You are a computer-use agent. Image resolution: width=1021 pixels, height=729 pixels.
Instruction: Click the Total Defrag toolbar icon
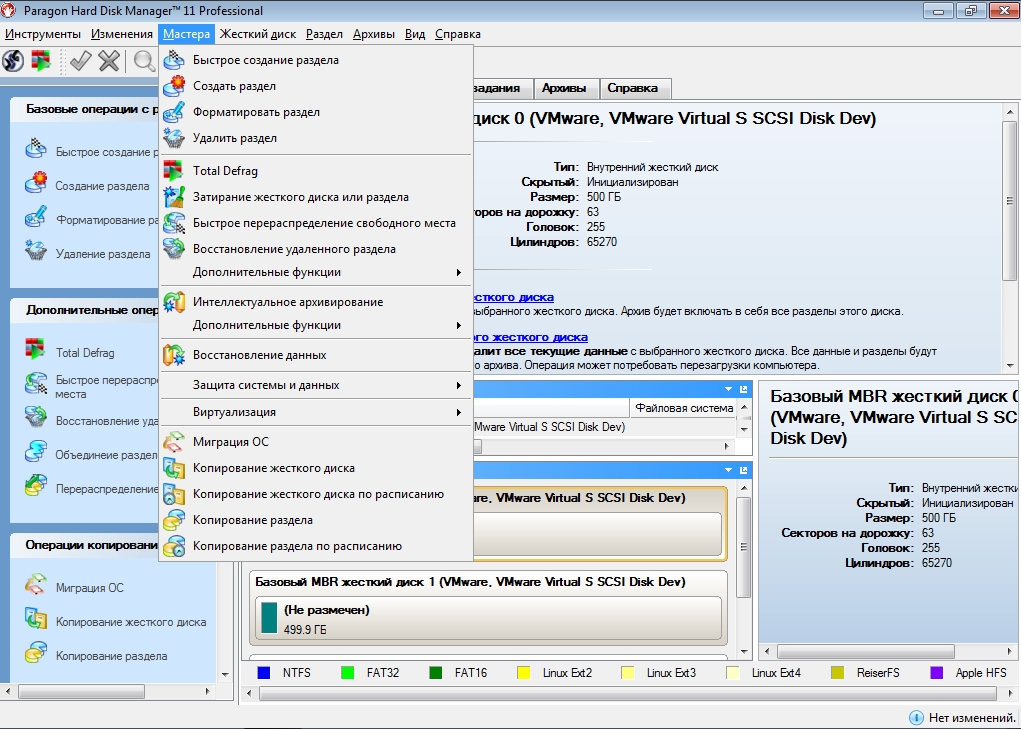coord(42,61)
